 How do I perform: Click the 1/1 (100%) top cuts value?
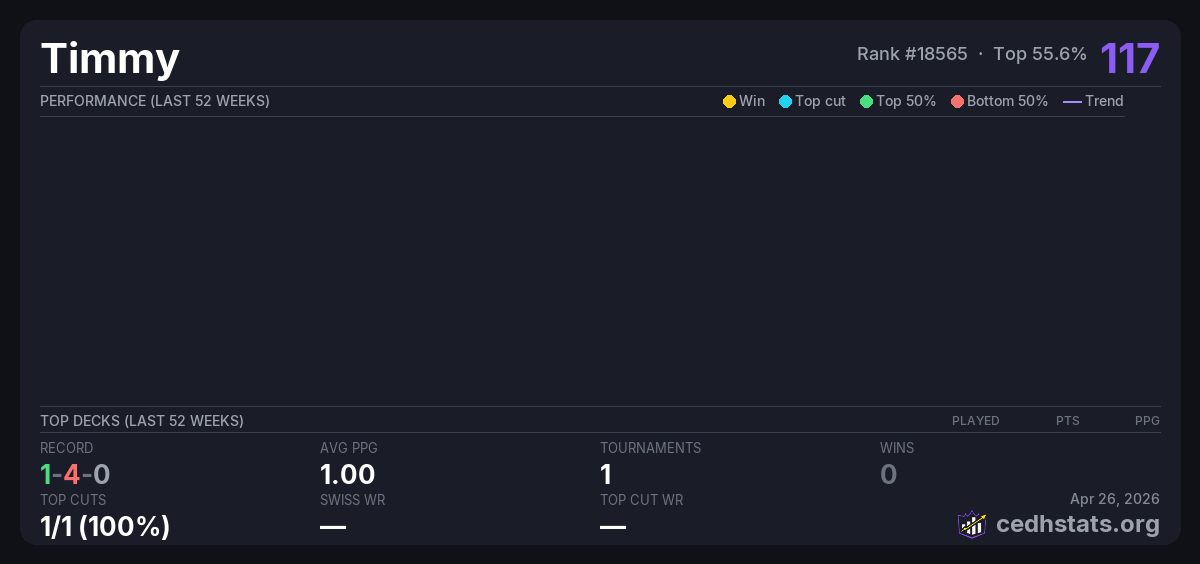point(105,526)
